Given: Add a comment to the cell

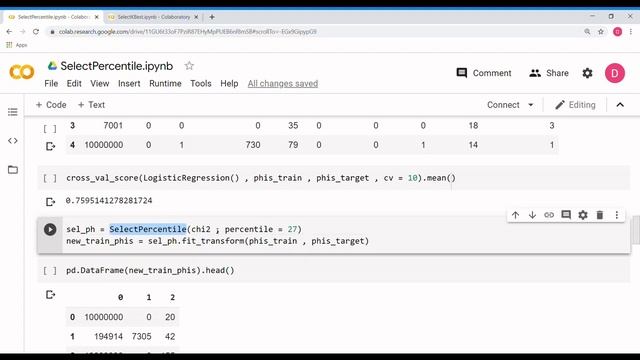Looking at the screenshot, I should click(x=566, y=215).
